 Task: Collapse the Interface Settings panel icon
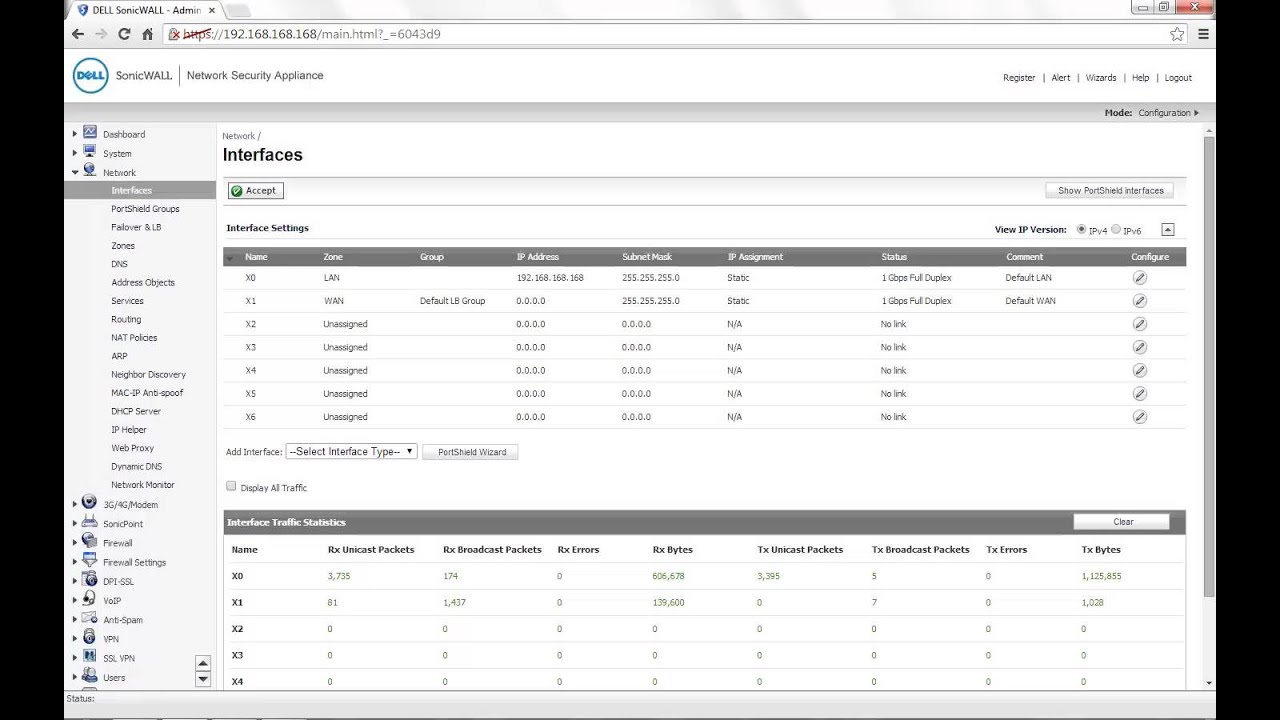pos(1167,230)
